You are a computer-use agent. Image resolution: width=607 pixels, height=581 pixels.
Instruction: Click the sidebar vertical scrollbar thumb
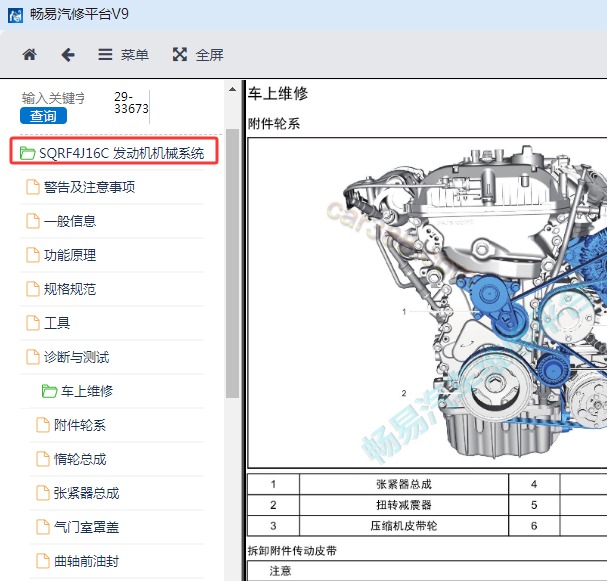(x=232, y=263)
